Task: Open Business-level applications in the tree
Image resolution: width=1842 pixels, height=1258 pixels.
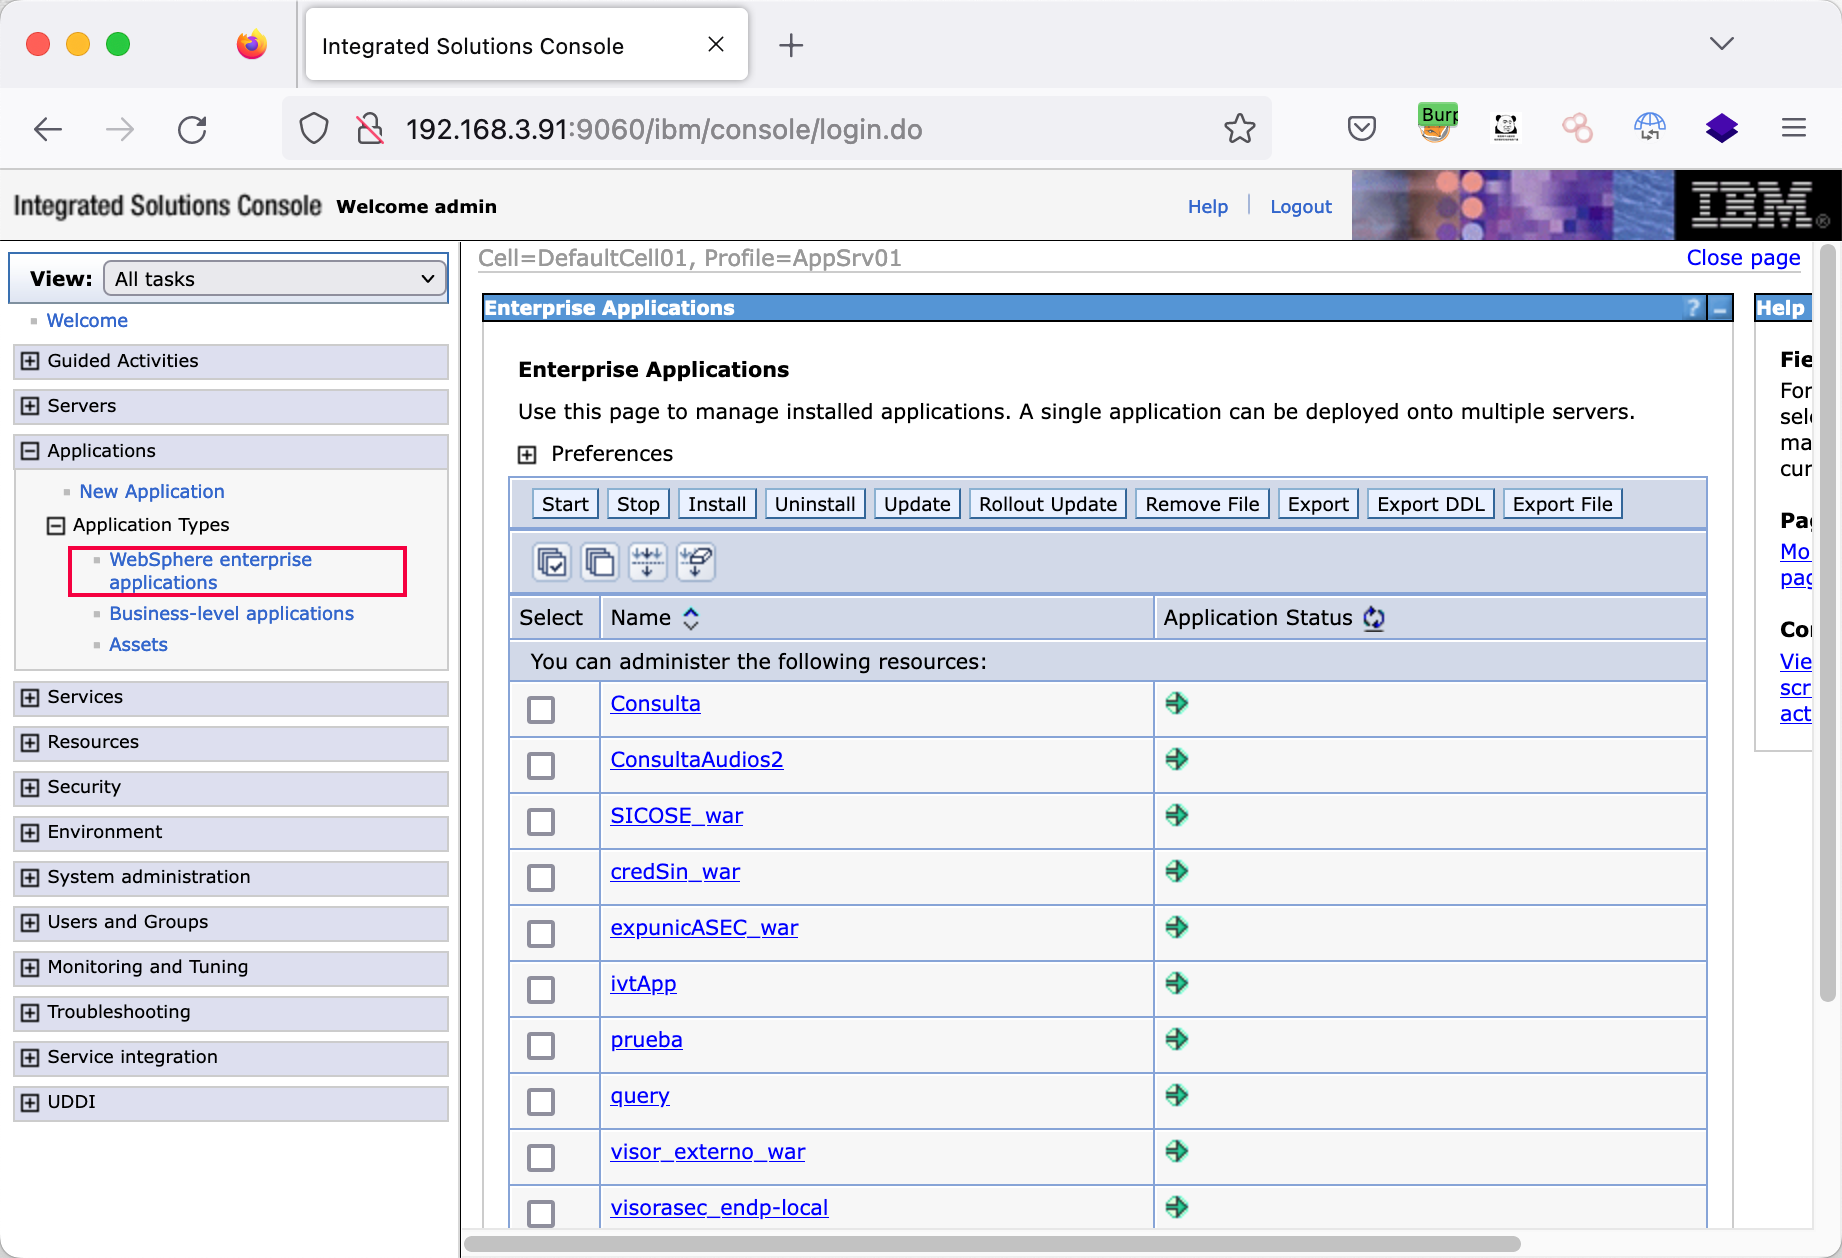Action: [231, 613]
